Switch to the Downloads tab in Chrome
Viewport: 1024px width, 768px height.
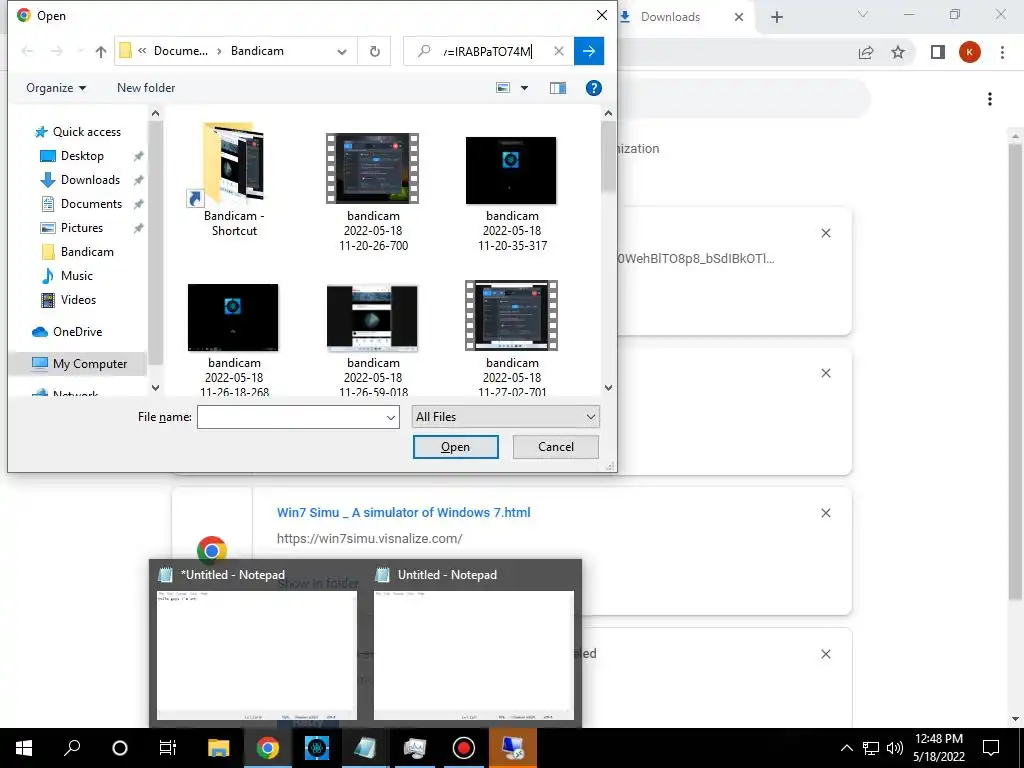click(x=670, y=17)
